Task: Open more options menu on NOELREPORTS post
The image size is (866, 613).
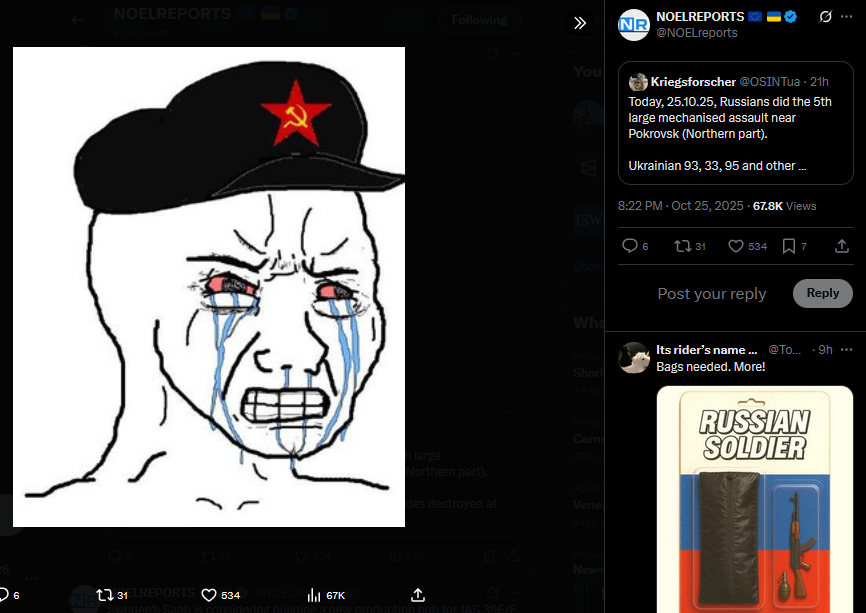Action: [x=846, y=17]
